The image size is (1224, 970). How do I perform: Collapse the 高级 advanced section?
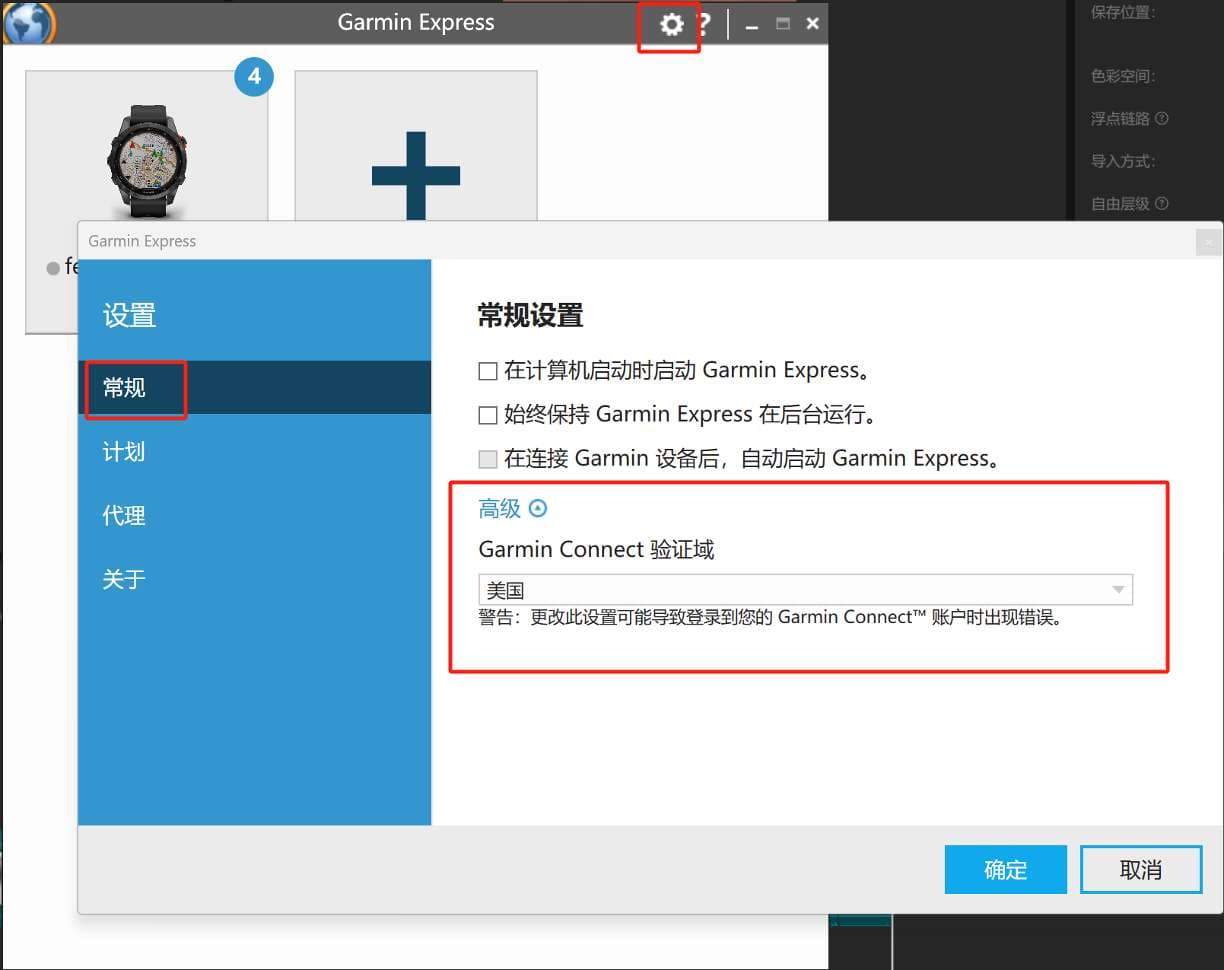coord(513,508)
